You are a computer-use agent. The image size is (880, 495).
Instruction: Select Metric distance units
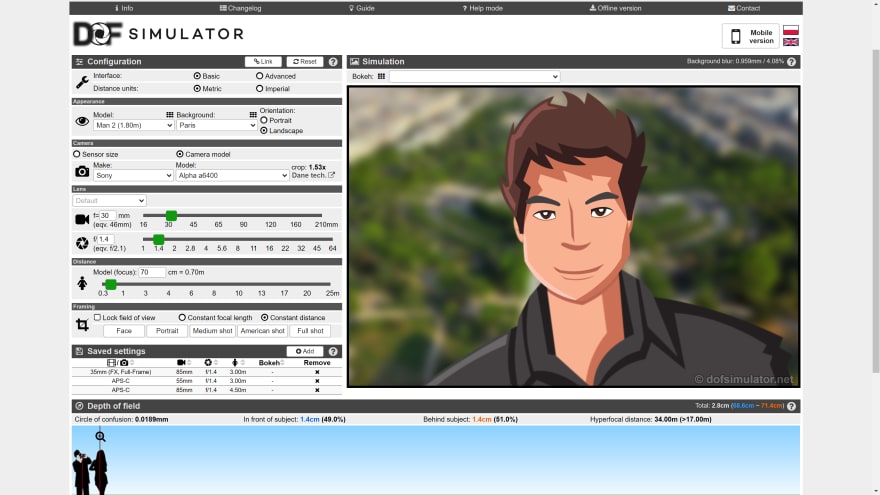coord(197,89)
